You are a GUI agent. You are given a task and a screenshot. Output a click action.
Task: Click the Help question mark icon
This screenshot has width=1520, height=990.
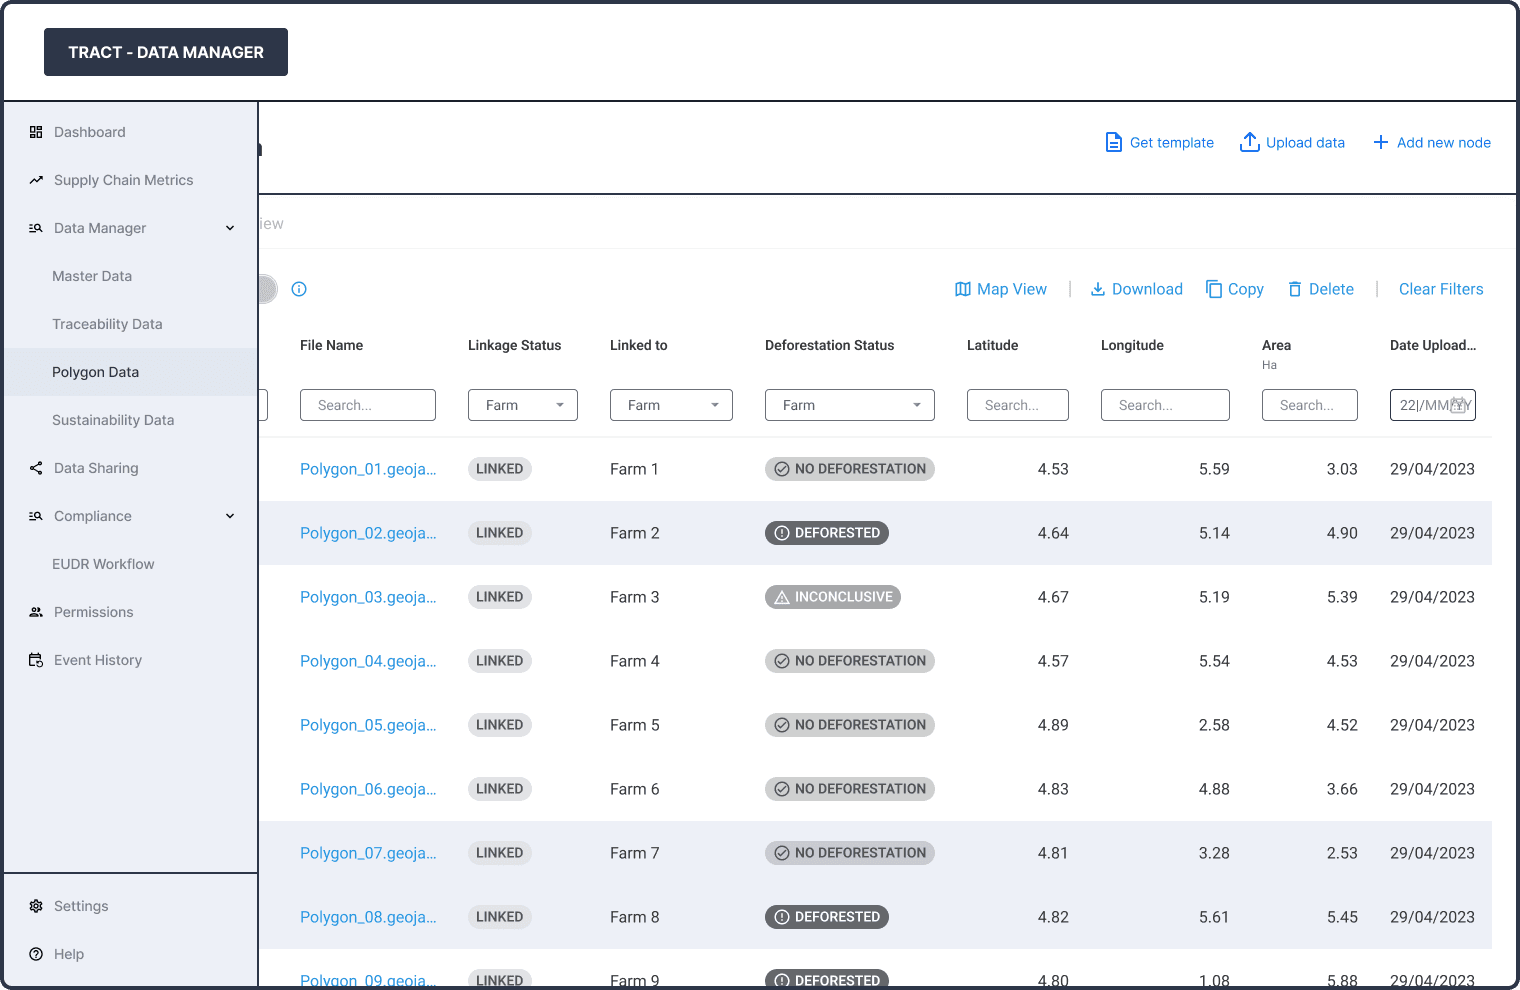[36, 954]
